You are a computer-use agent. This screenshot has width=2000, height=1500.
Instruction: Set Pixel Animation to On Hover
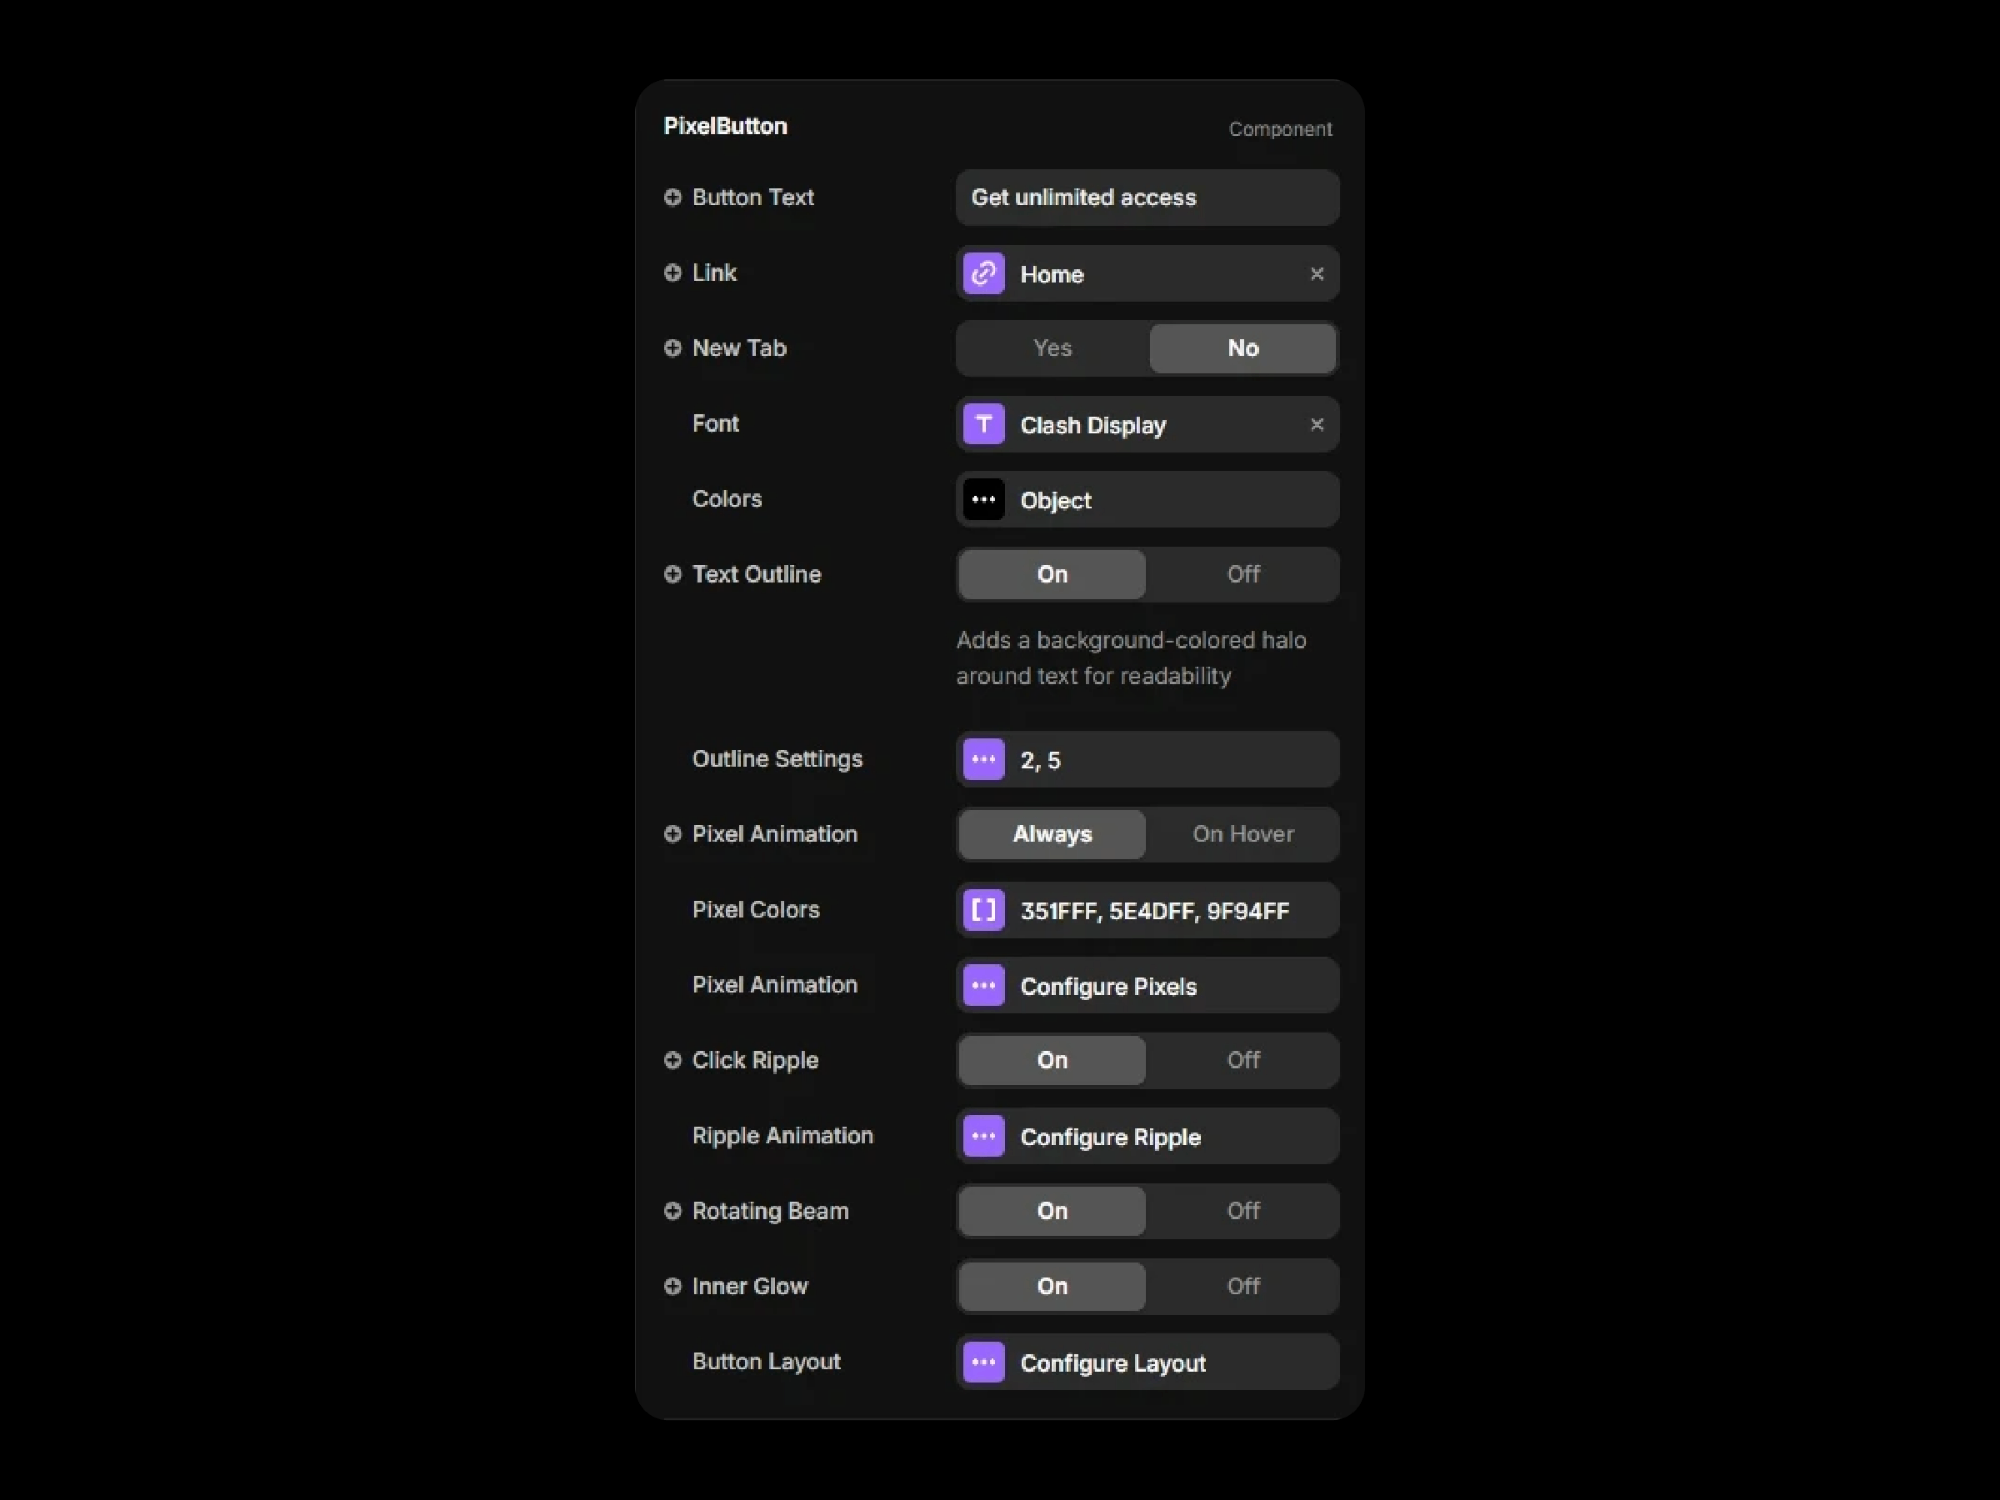(x=1242, y=834)
